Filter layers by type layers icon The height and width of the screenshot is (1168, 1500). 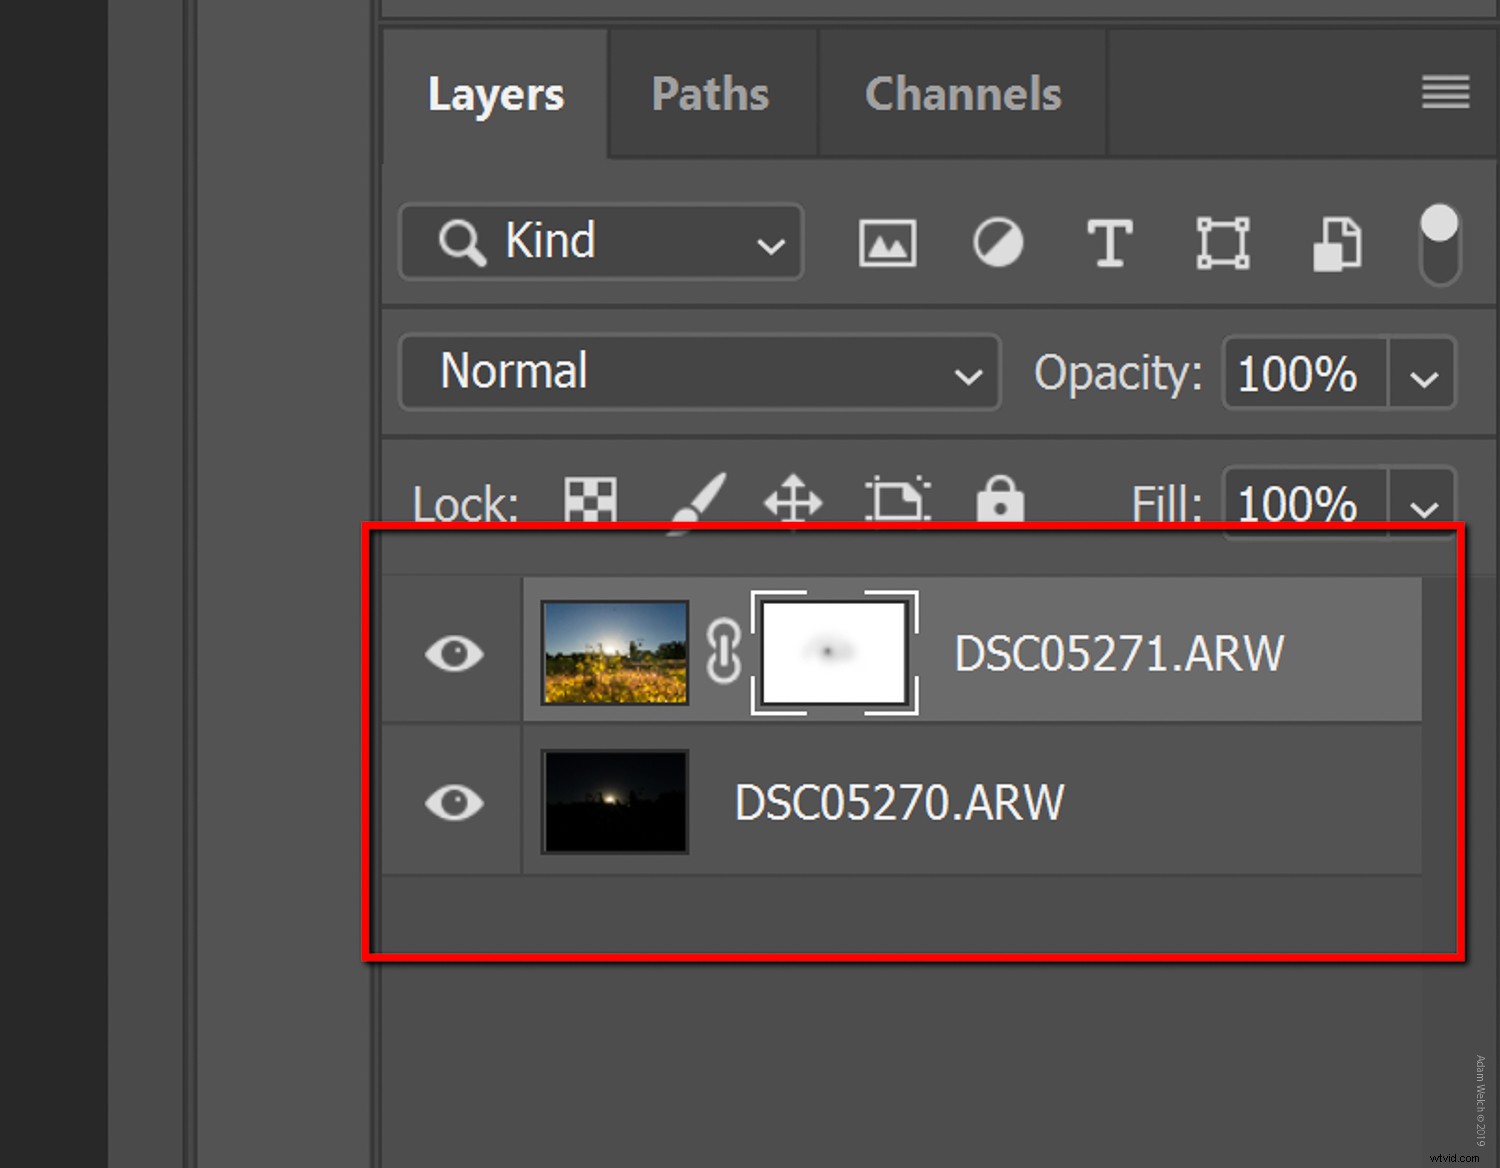pyautogui.click(x=1110, y=243)
